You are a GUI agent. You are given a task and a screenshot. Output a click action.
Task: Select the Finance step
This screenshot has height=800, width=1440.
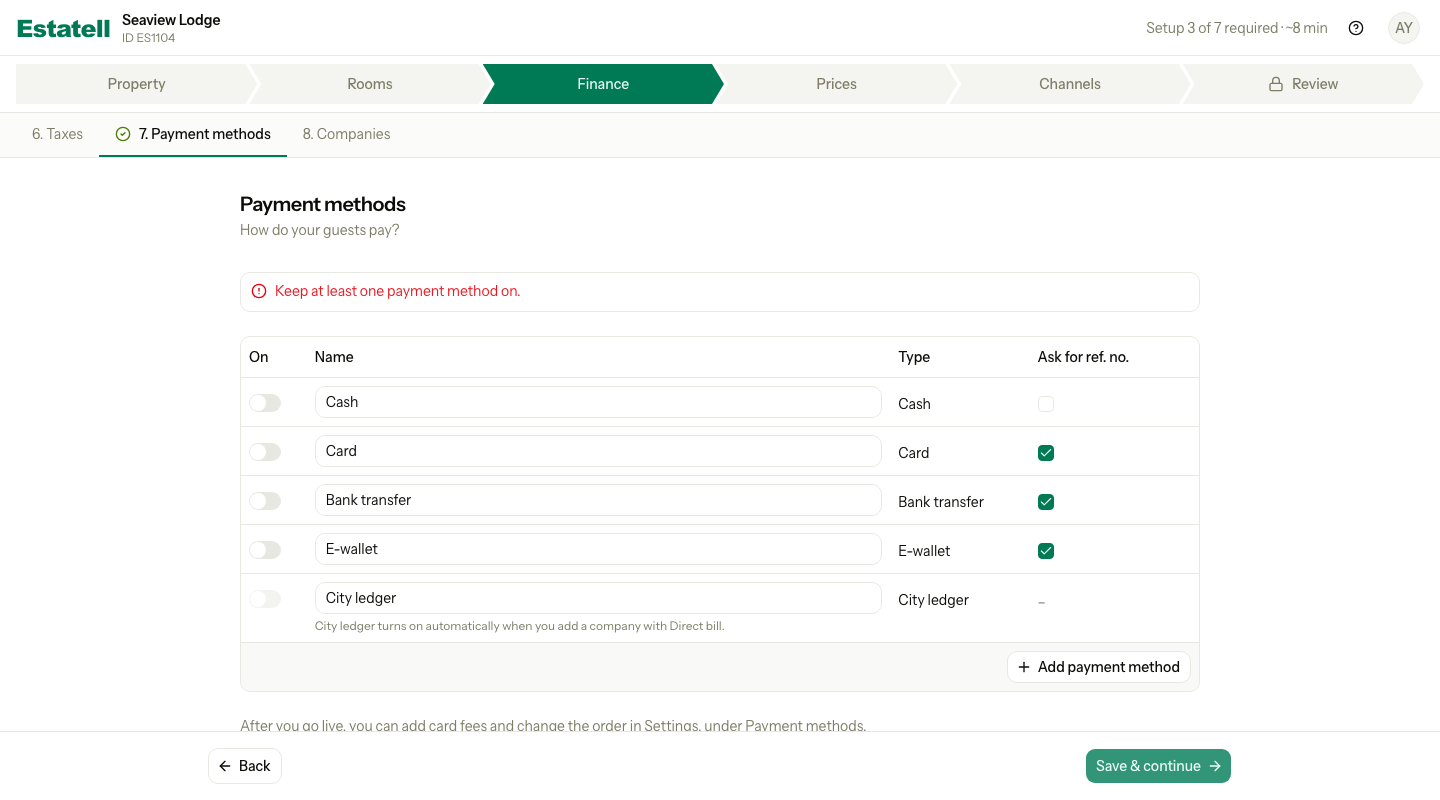[x=603, y=84]
